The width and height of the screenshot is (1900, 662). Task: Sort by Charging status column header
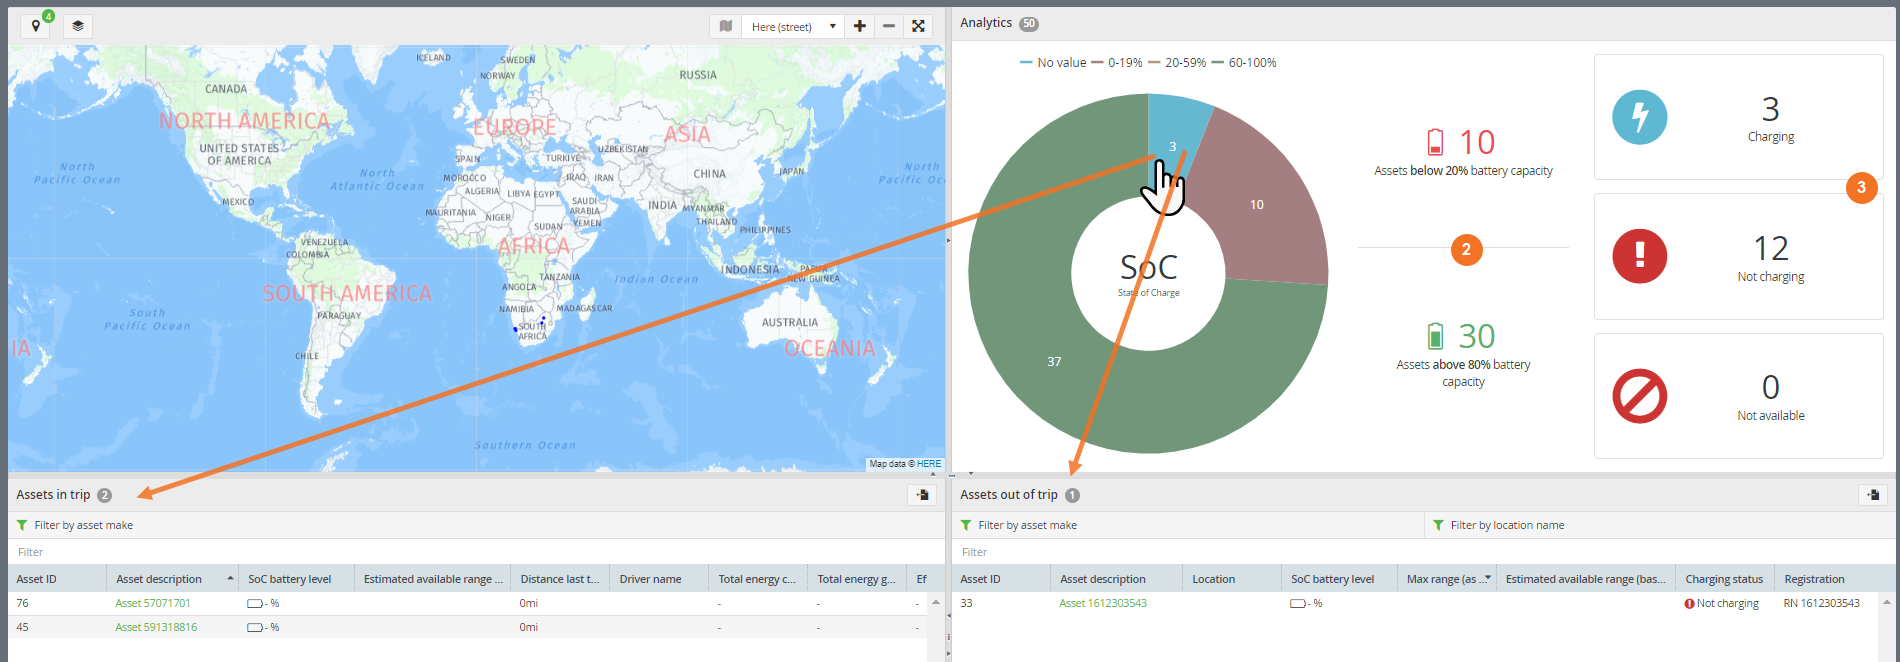(1724, 579)
